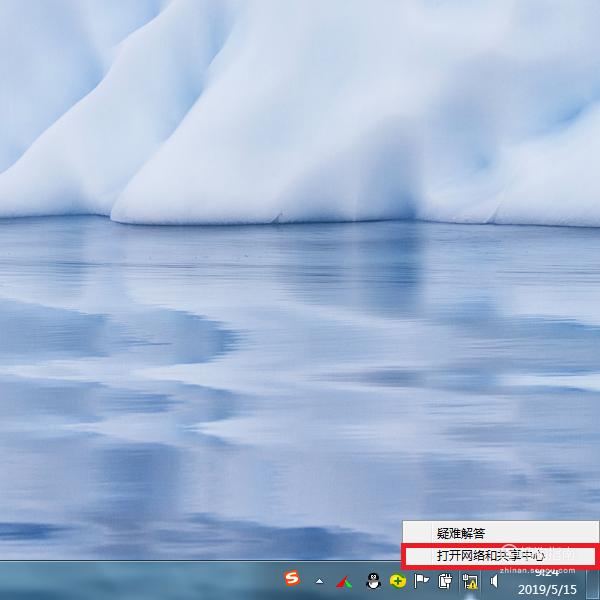
Task: Select 疑难解答 from the context menu
Action: click(x=500, y=533)
